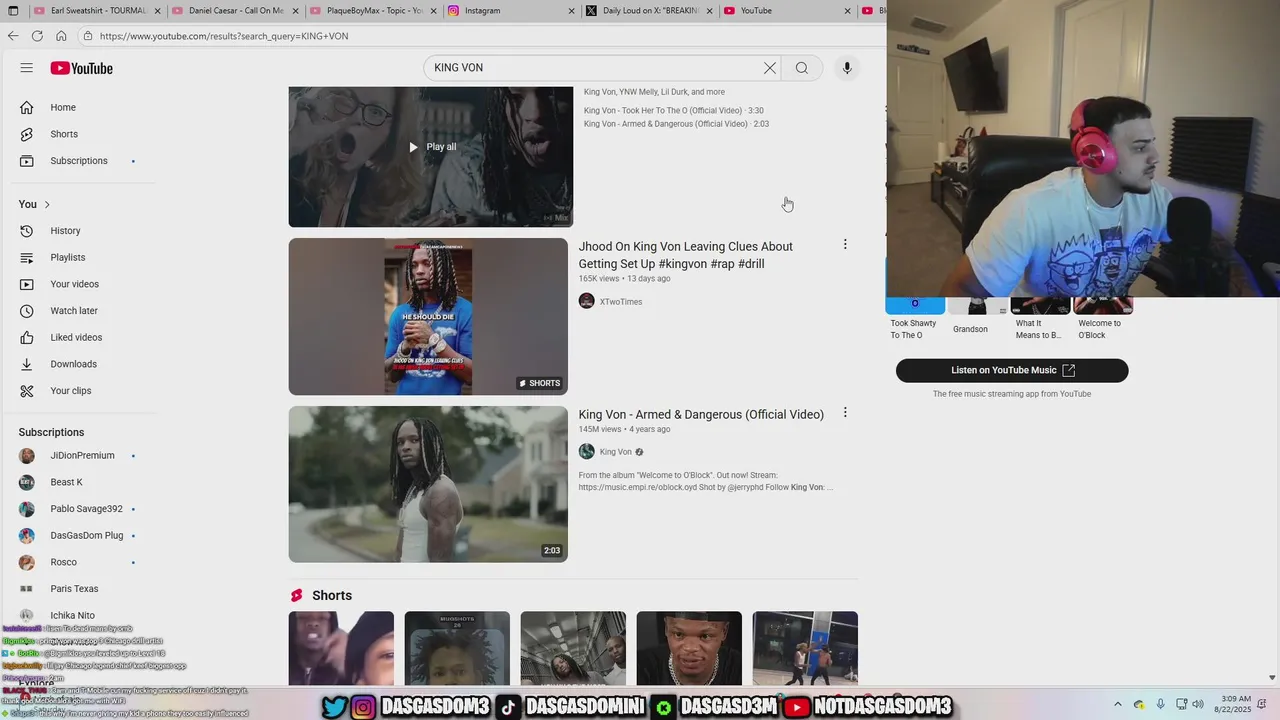Open the XTwoTimes channel avatar
This screenshot has height=720, width=1280.
pos(587,301)
